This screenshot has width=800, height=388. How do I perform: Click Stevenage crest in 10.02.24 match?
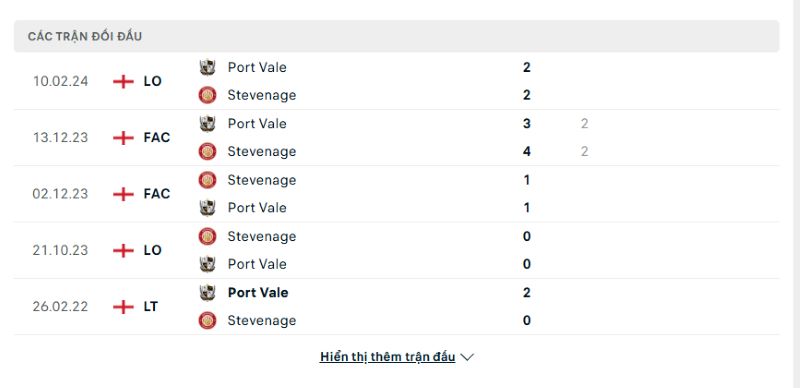207,95
